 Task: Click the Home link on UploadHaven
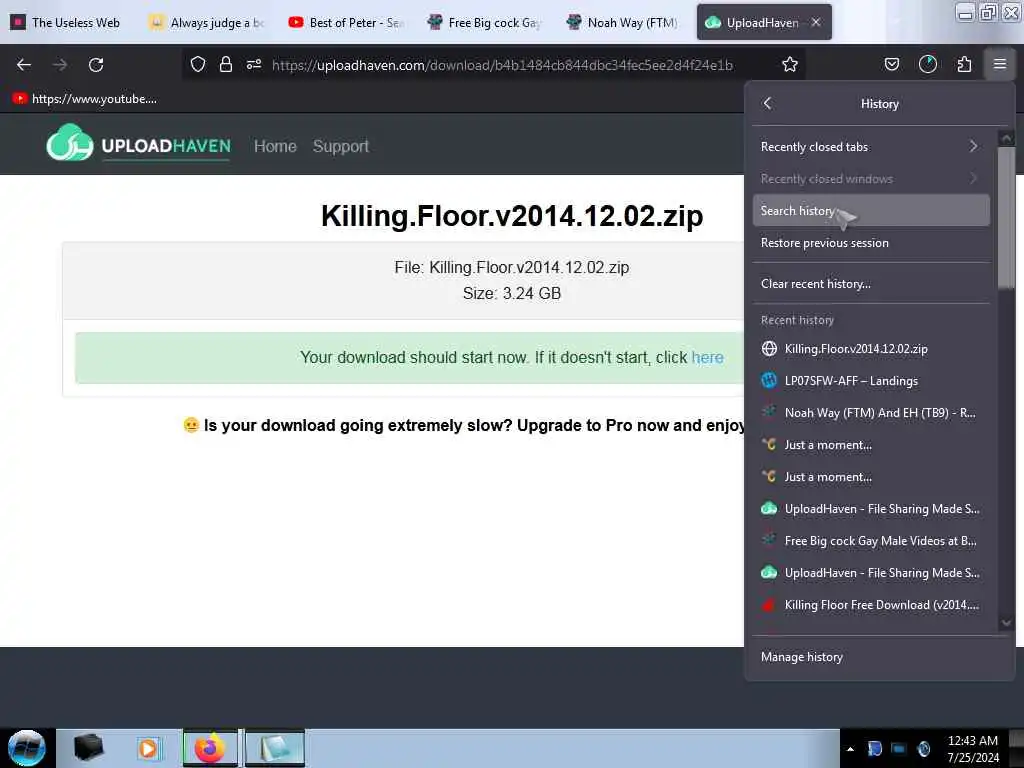(275, 146)
